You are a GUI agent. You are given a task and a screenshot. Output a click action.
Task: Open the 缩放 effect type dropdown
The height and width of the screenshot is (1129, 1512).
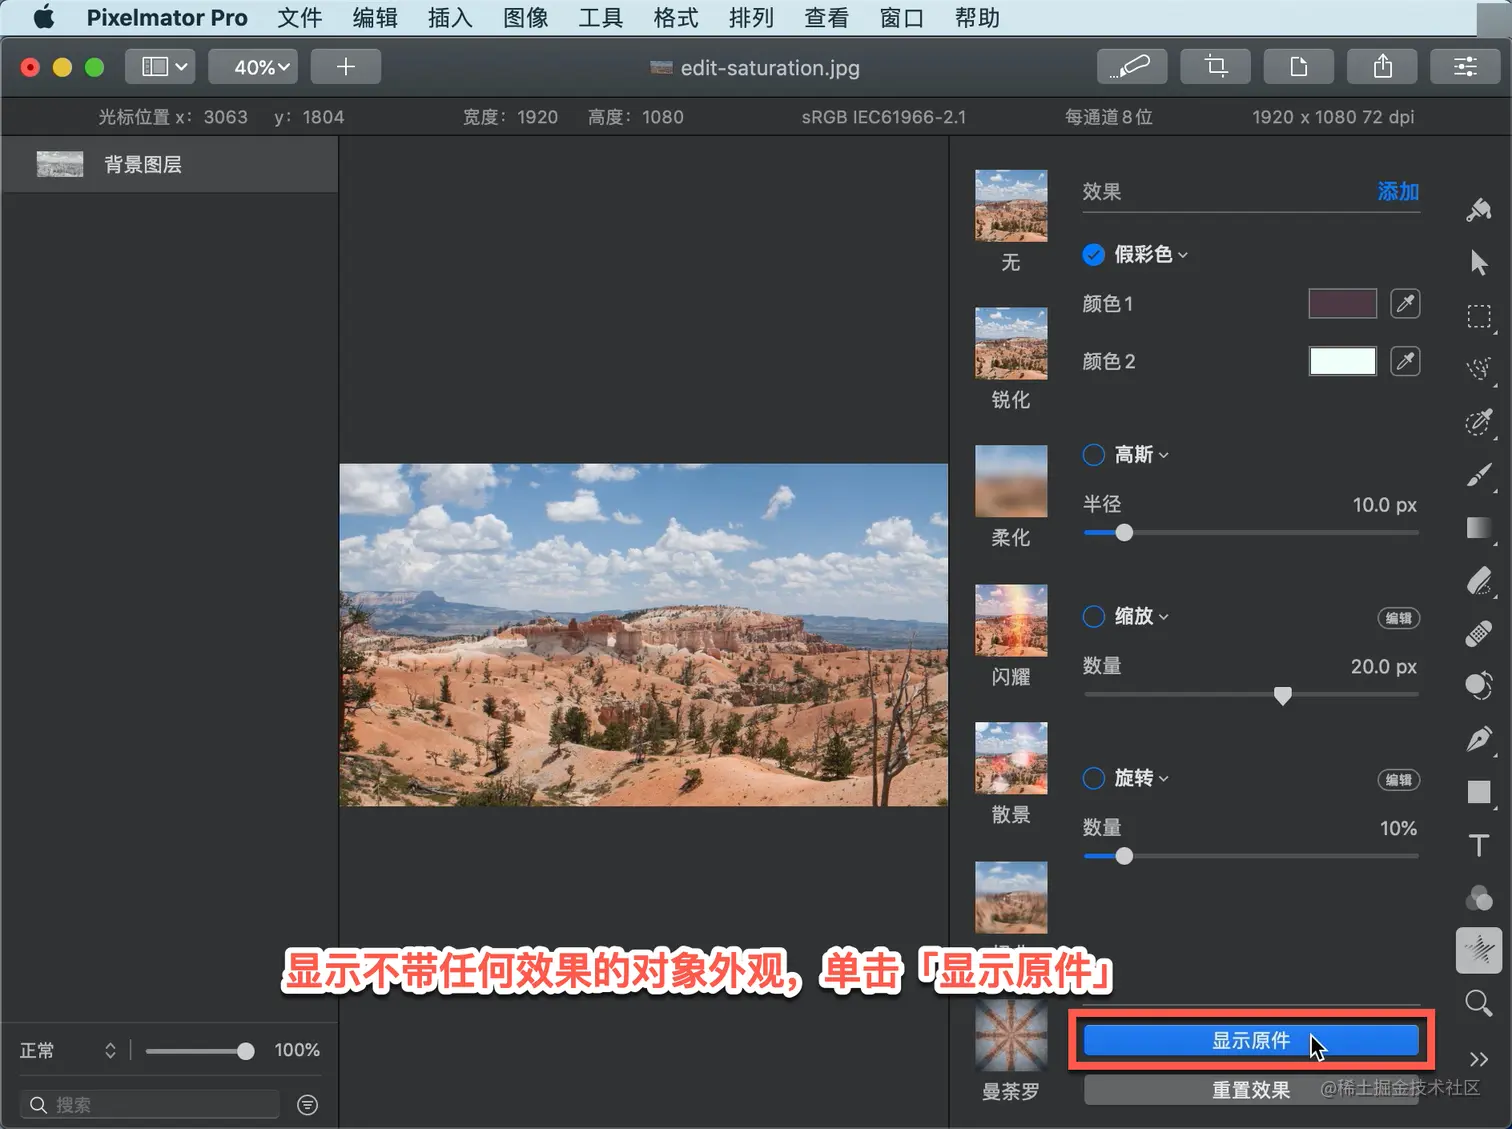point(1141,617)
